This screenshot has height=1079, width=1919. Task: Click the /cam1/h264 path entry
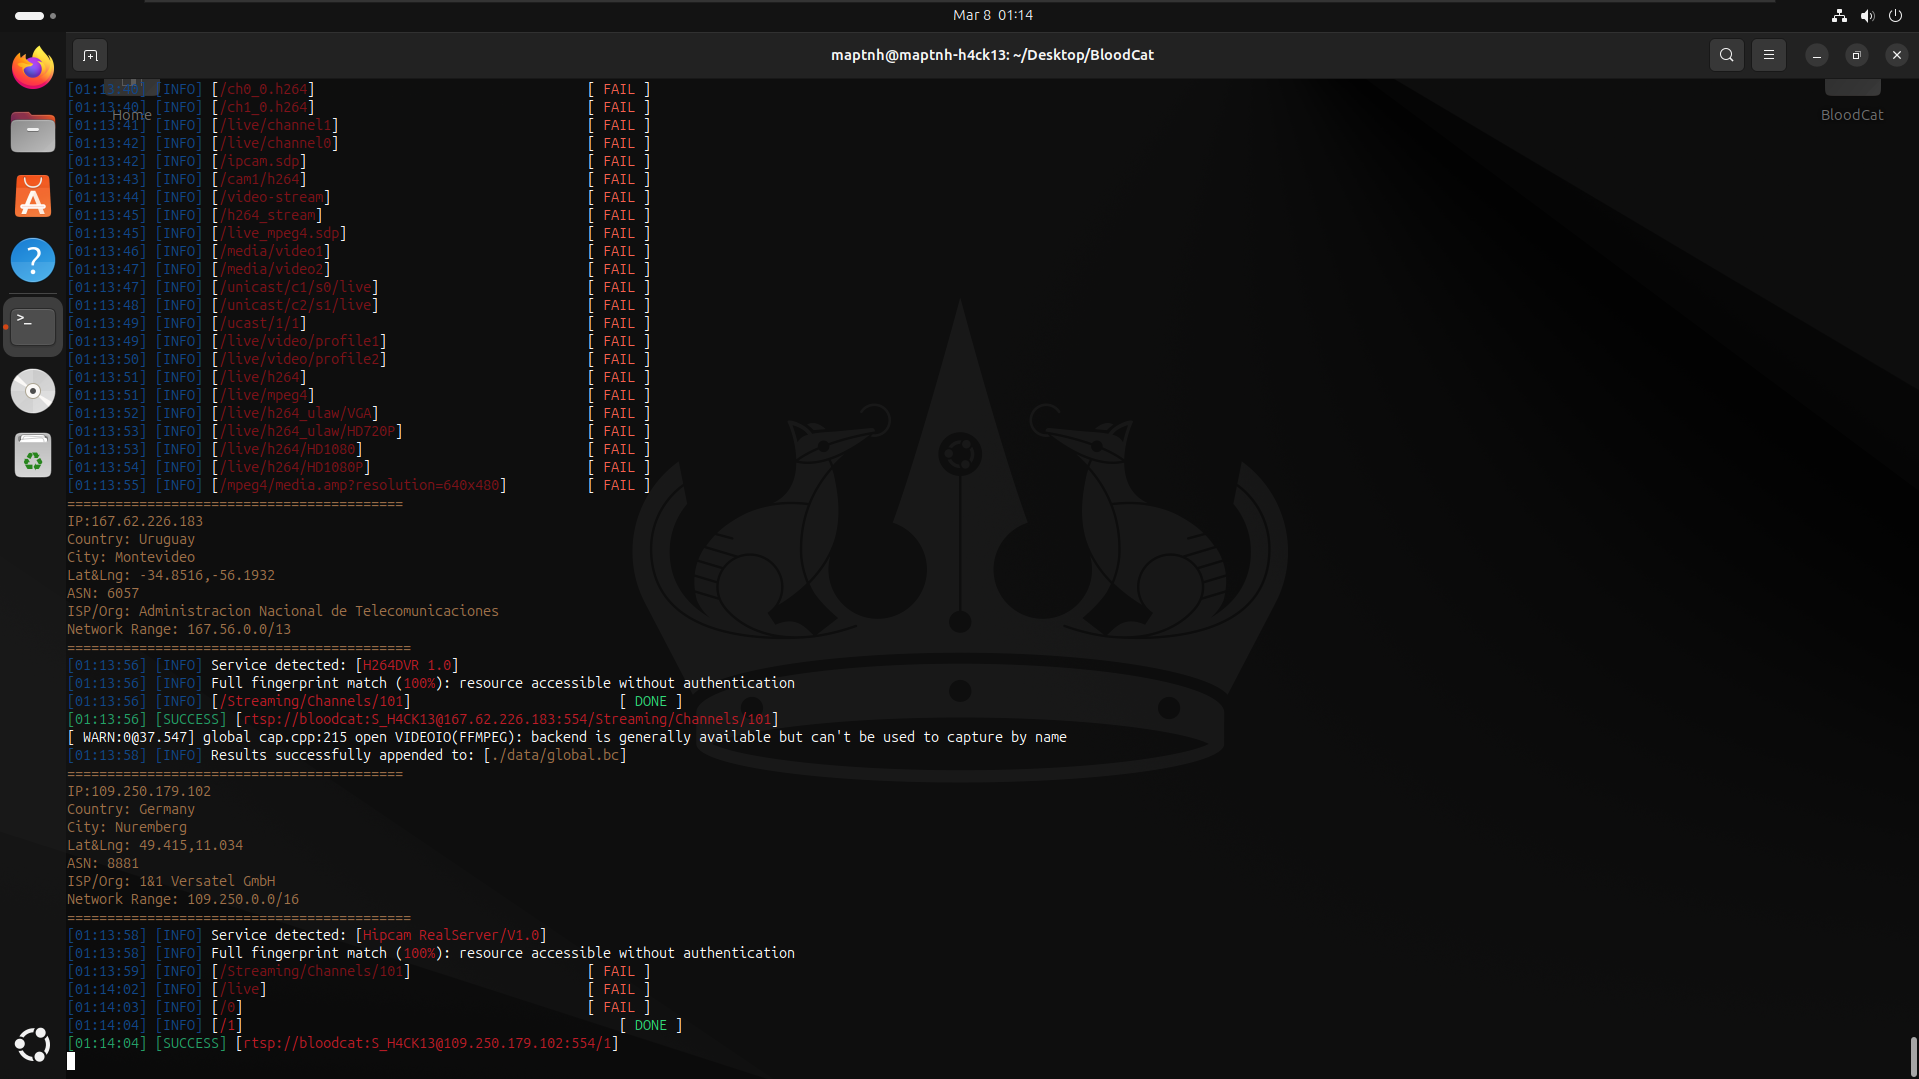(x=259, y=179)
